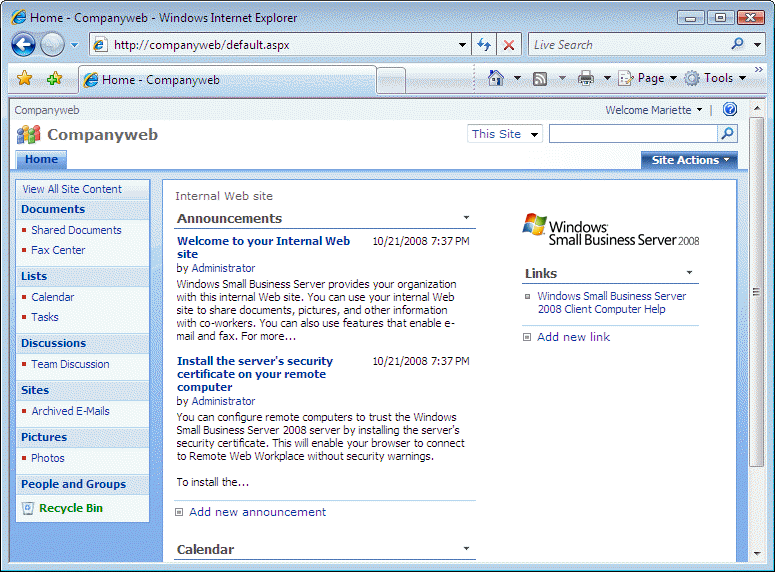
Task: Click the browser Home page icon
Action: [496, 78]
